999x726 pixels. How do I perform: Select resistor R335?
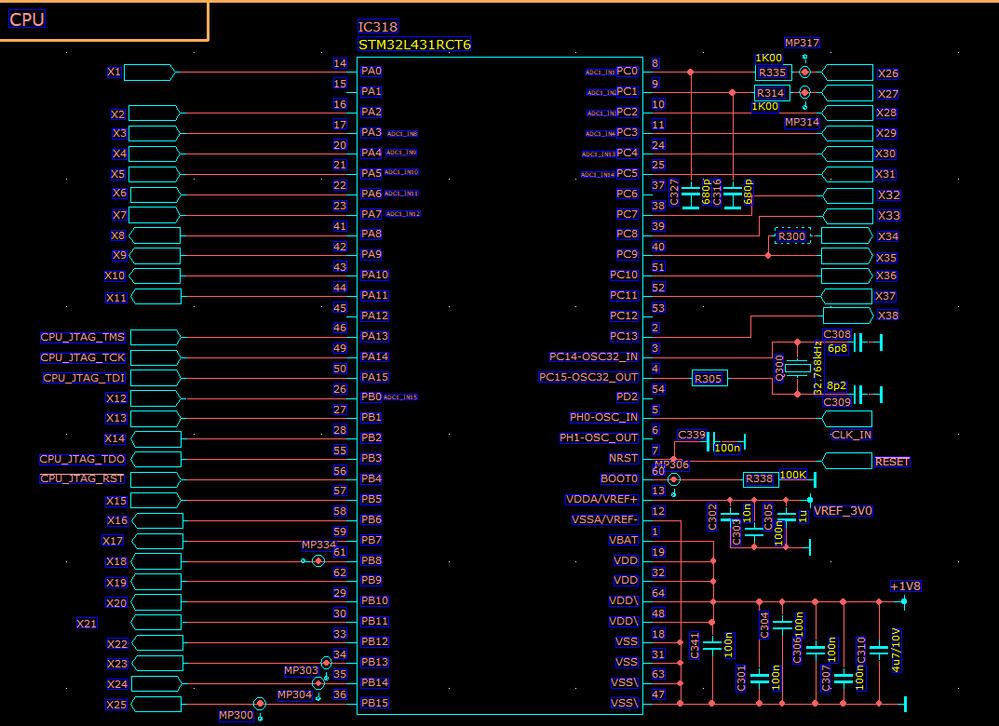[x=773, y=73]
